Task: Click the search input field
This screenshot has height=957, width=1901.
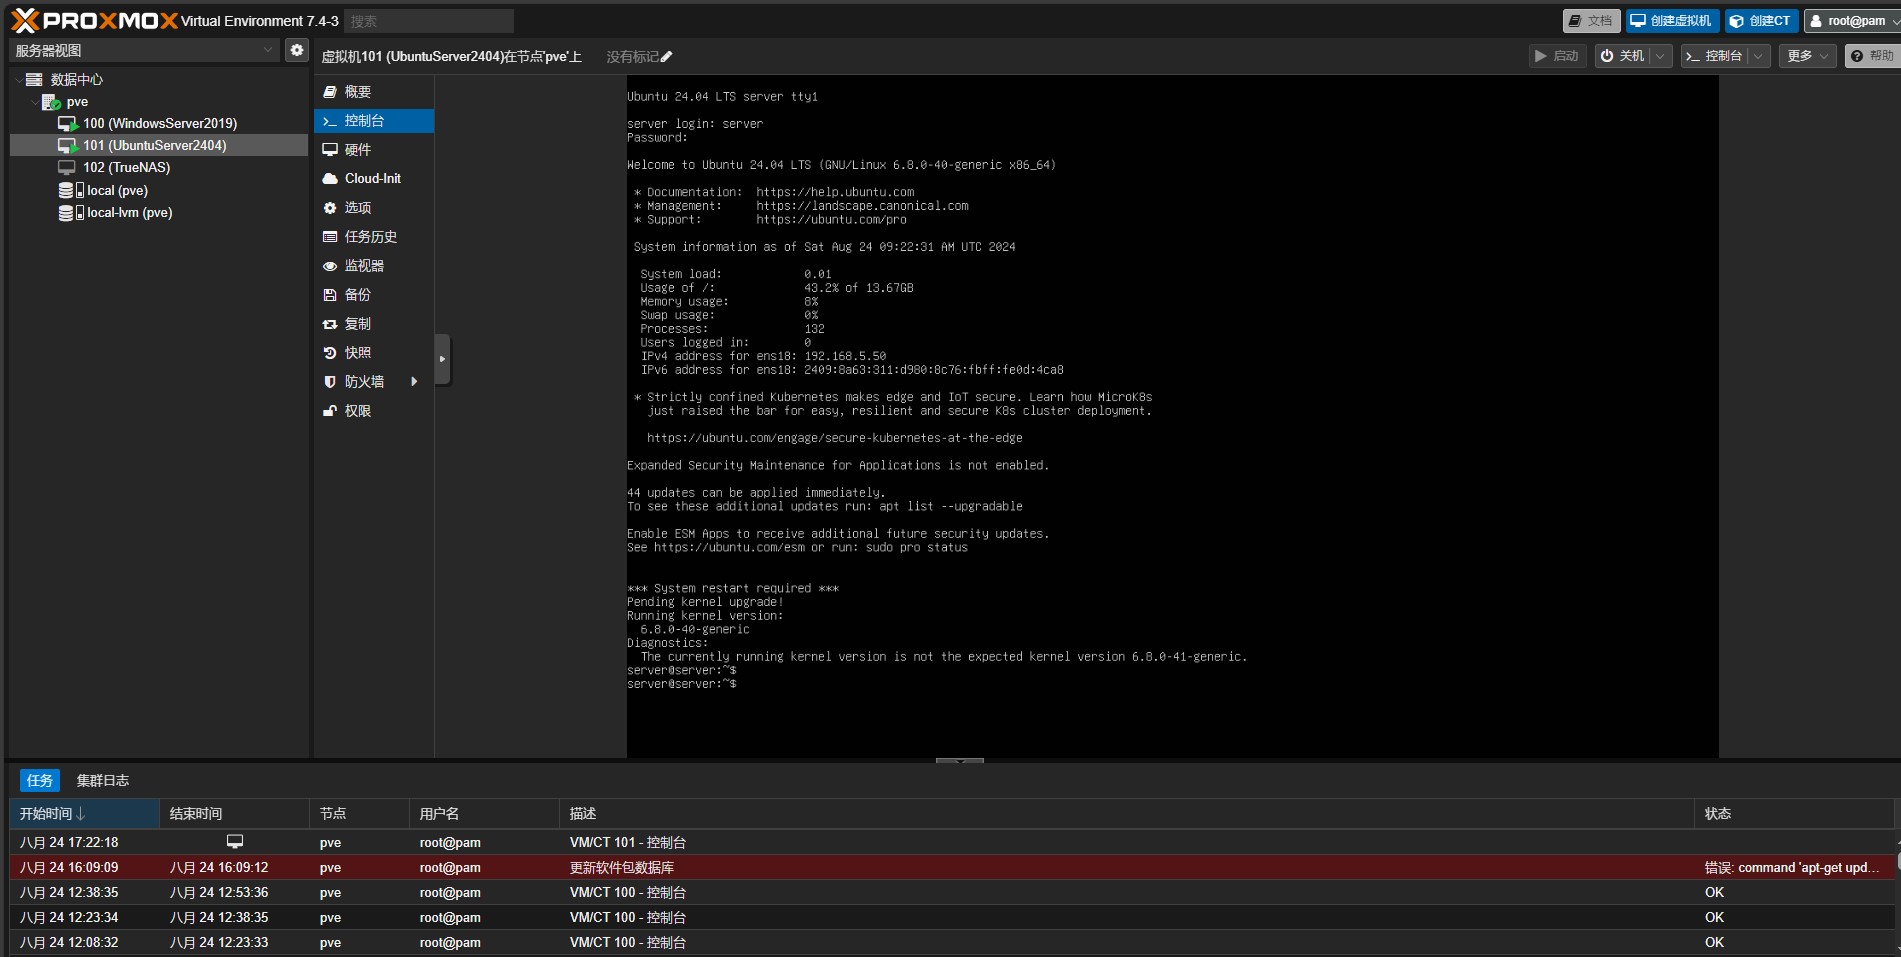Action: (428, 21)
